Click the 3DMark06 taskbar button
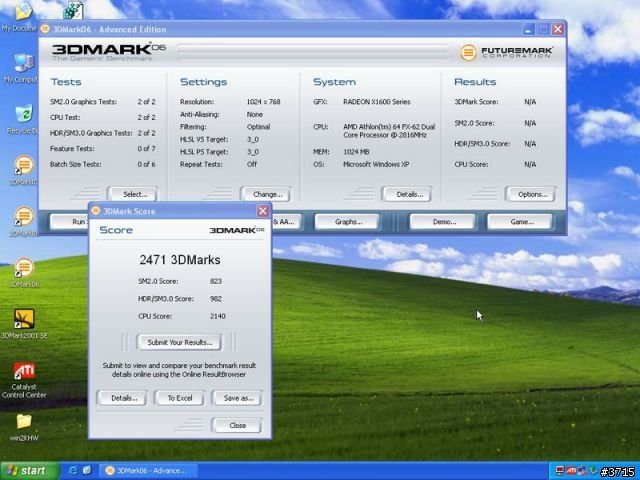 point(148,471)
